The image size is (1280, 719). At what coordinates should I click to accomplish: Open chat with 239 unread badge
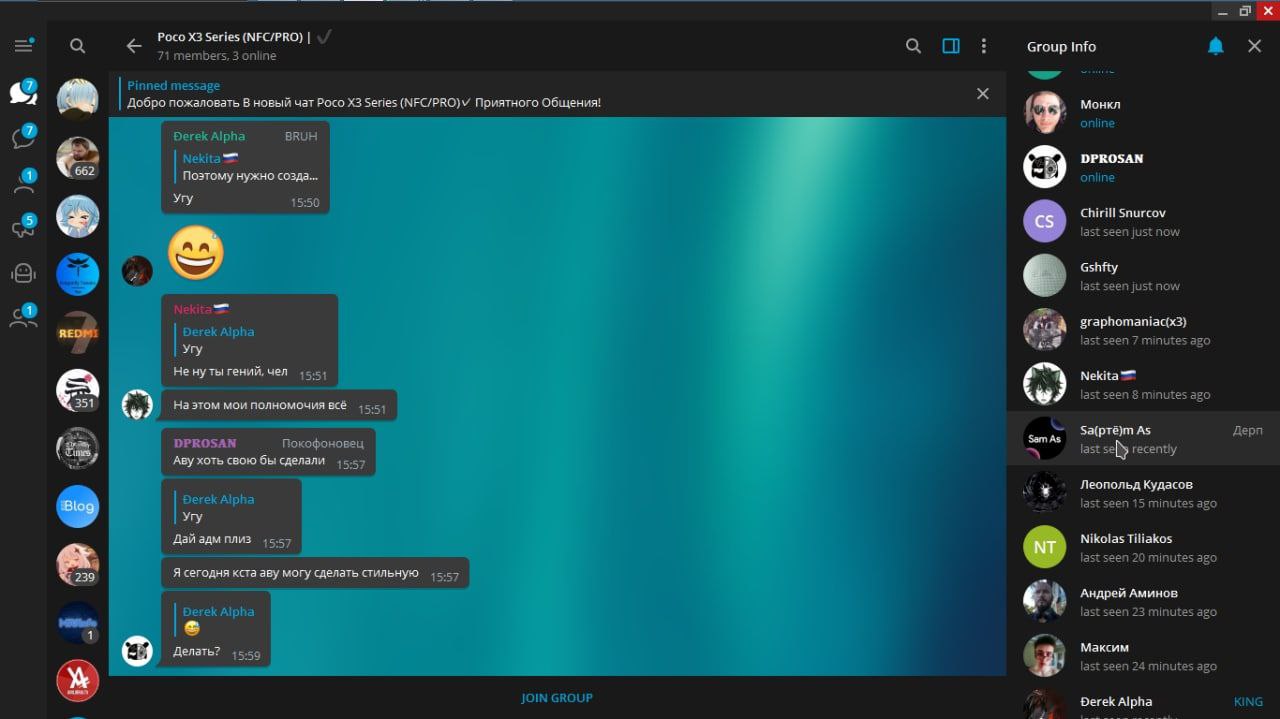tap(78, 565)
